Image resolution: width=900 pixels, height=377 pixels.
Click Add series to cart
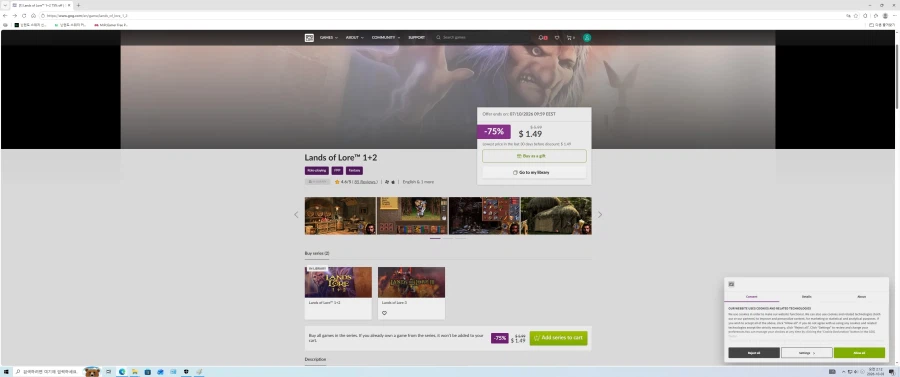click(558, 338)
